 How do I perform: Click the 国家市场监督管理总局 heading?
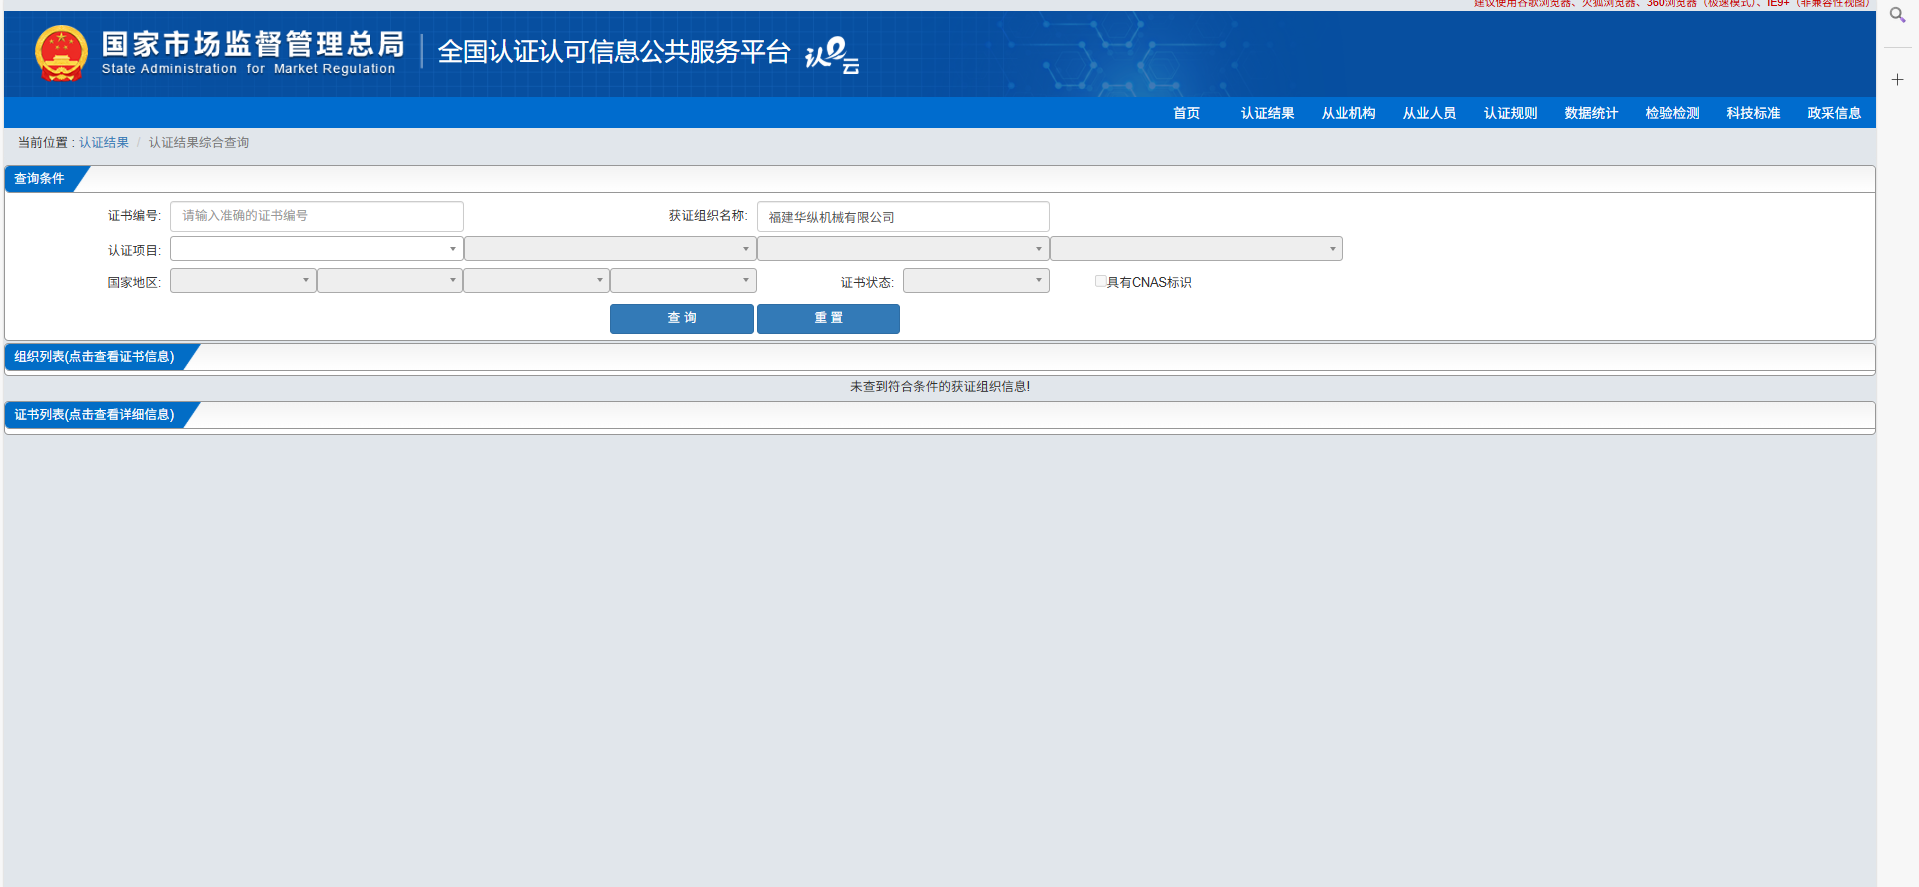(x=253, y=44)
